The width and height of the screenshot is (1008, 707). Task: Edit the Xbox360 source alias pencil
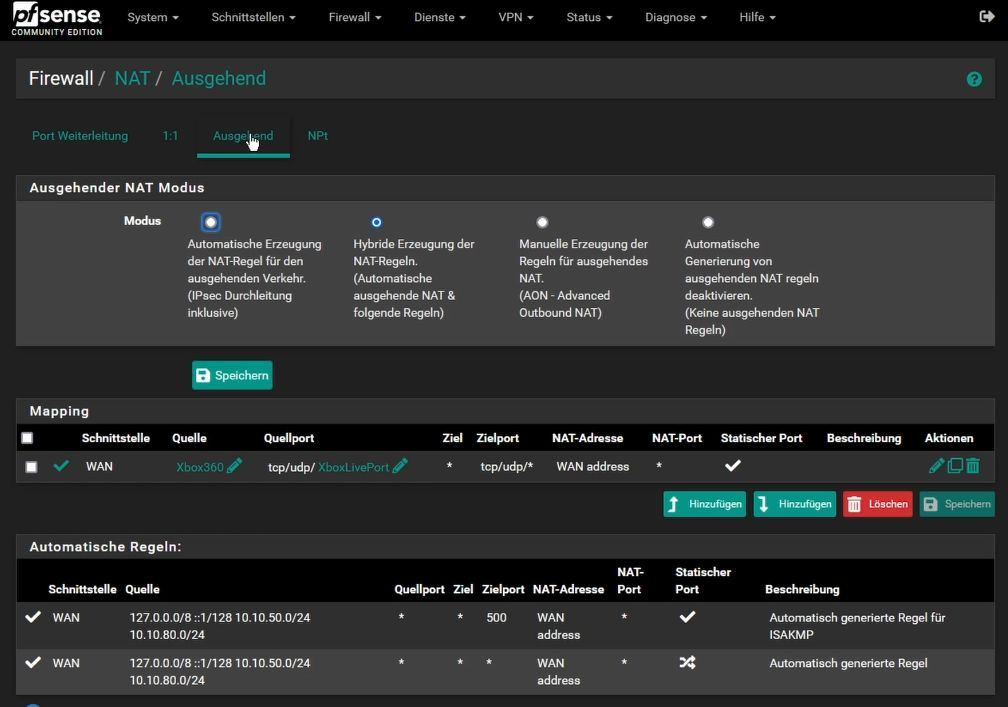[x=235, y=466]
